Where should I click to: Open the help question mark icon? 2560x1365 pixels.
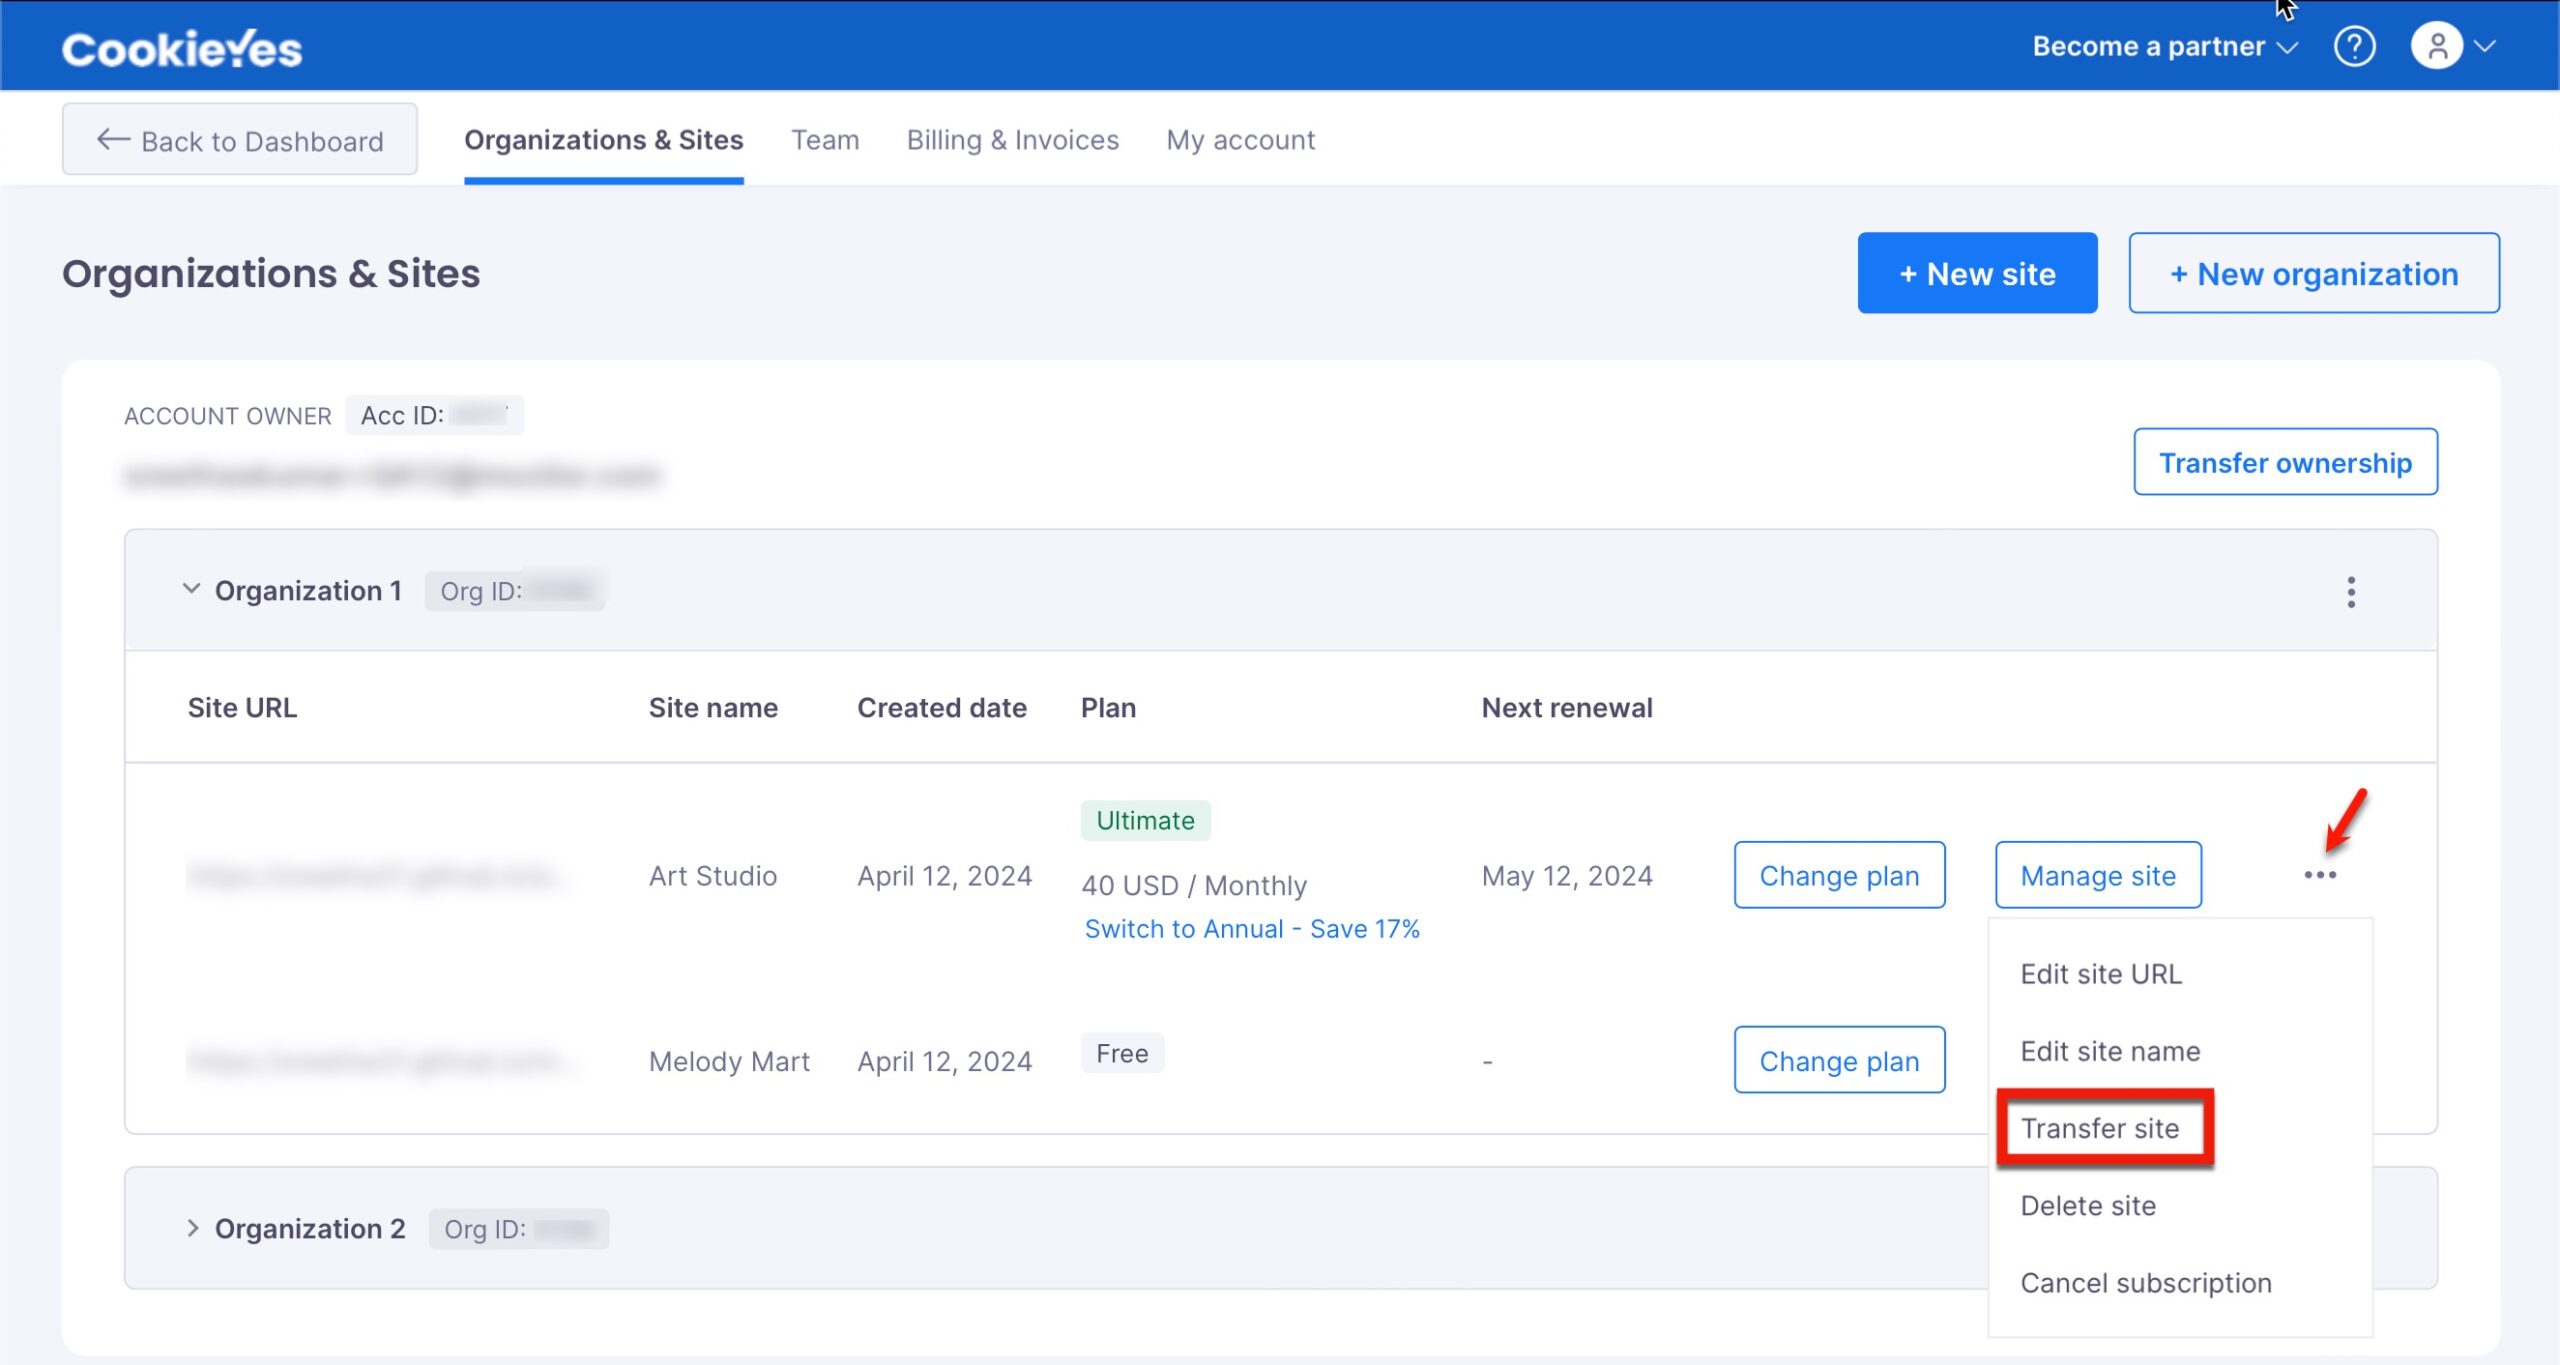tap(2357, 46)
